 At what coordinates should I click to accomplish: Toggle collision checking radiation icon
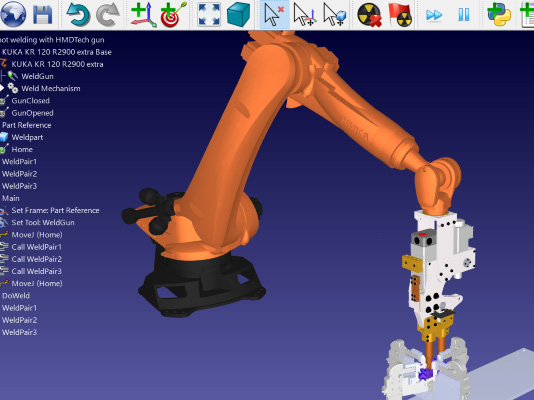tap(370, 15)
